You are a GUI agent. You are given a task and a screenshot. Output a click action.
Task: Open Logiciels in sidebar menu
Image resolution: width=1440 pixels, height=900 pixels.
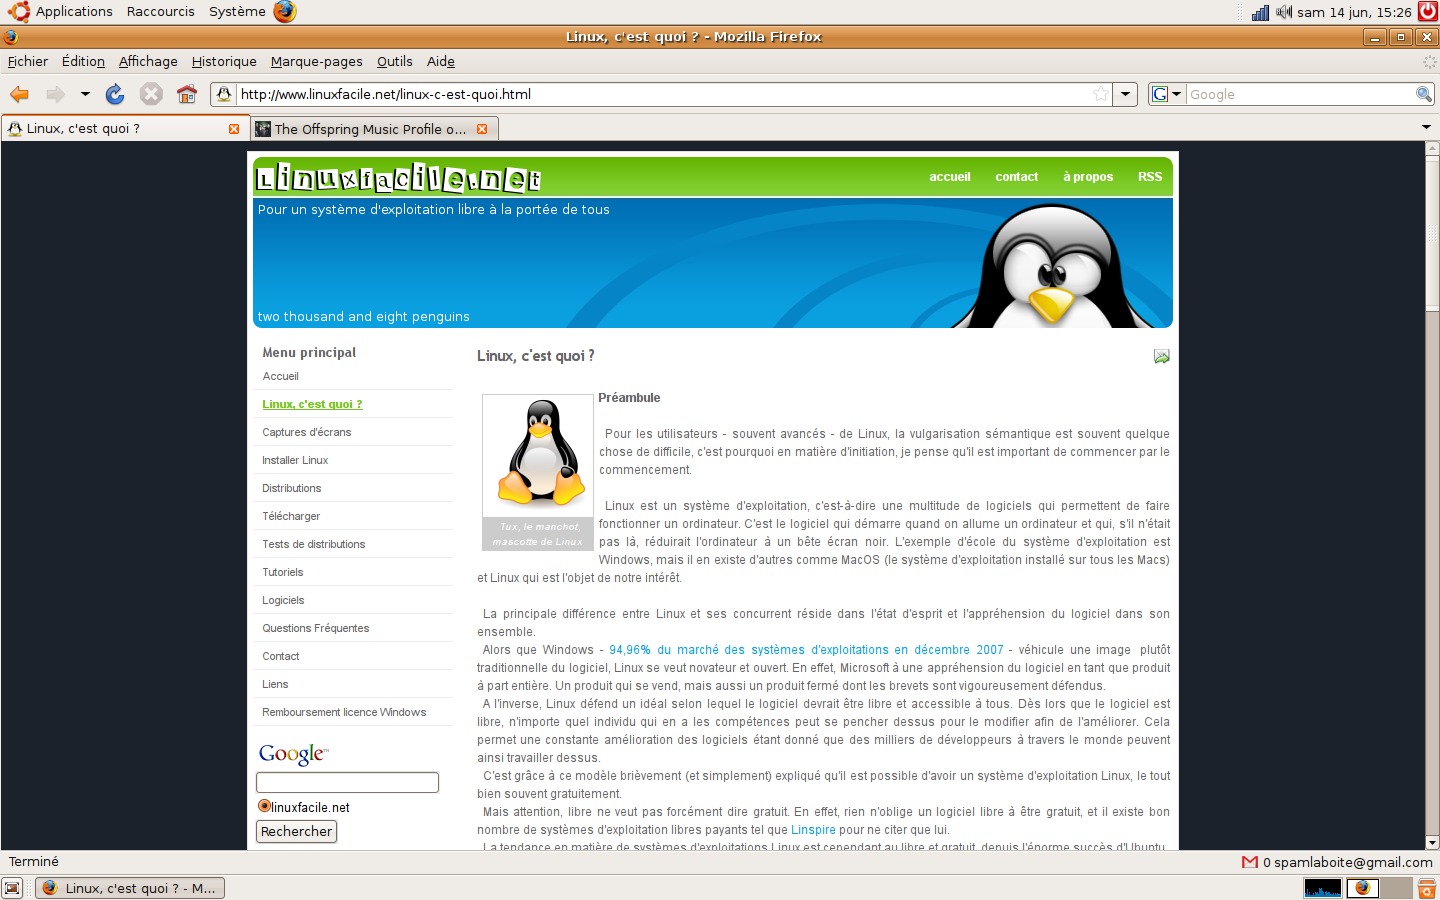tap(283, 600)
